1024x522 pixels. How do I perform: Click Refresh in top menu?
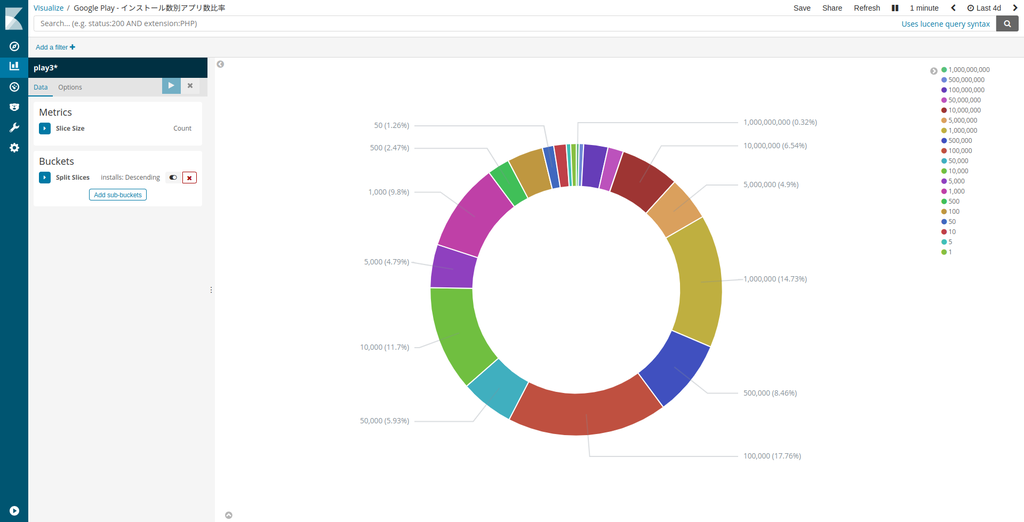click(867, 8)
